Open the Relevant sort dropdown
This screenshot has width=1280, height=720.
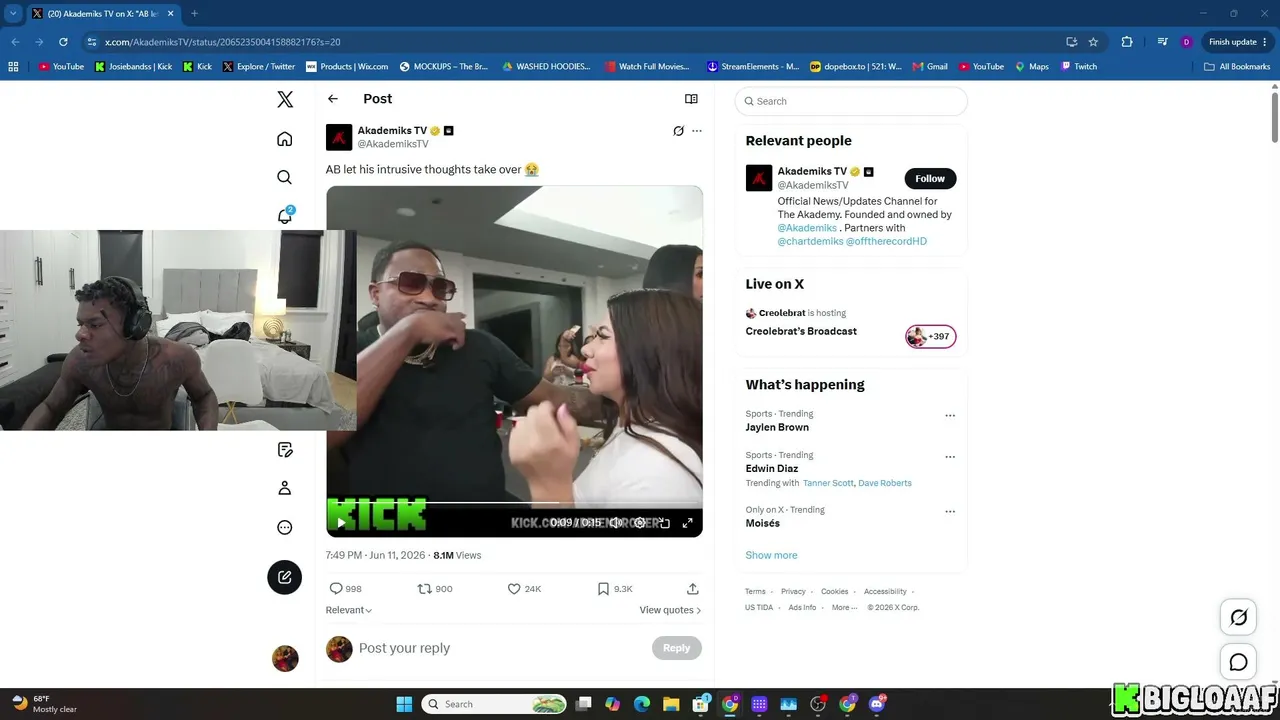[349, 610]
